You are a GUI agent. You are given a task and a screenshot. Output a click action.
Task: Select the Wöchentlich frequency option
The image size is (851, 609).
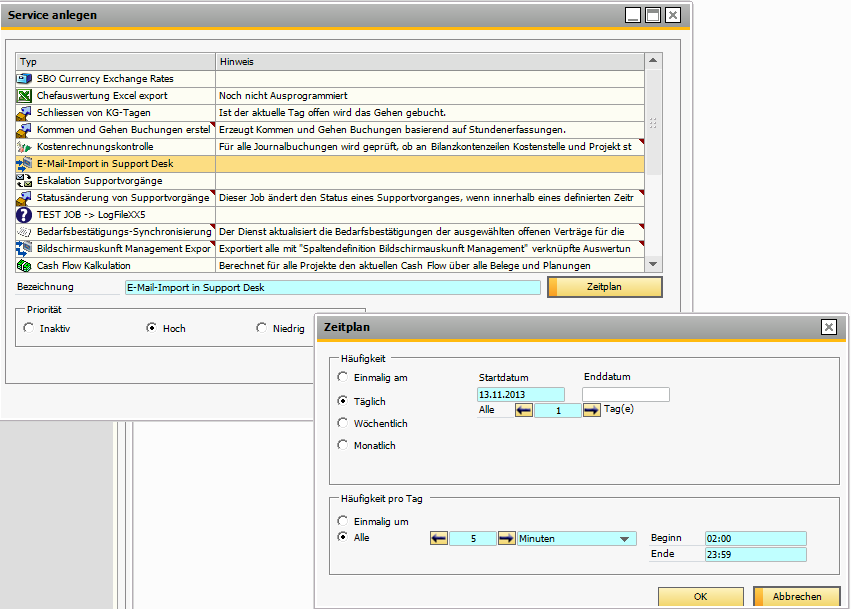pyautogui.click(x=344, y=423)
